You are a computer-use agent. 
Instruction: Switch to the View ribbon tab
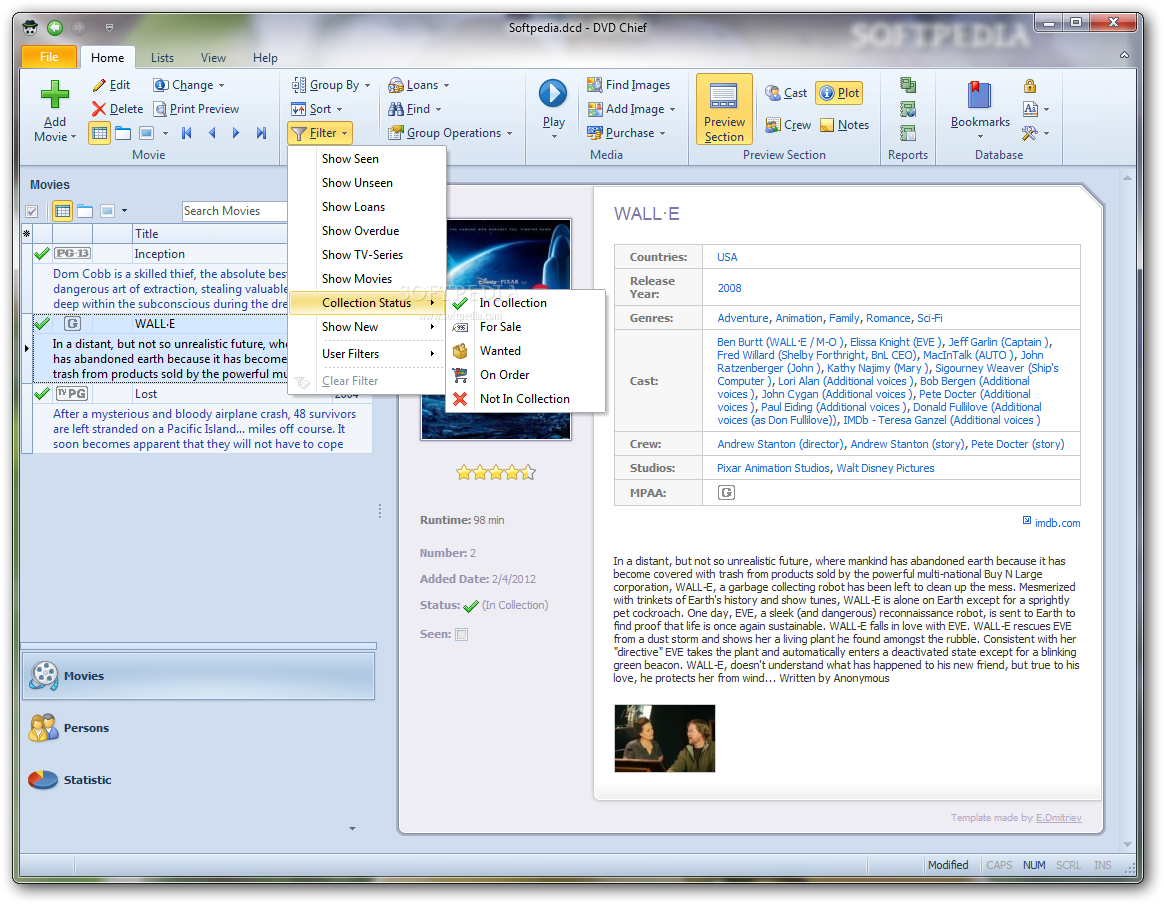point(213,58)
